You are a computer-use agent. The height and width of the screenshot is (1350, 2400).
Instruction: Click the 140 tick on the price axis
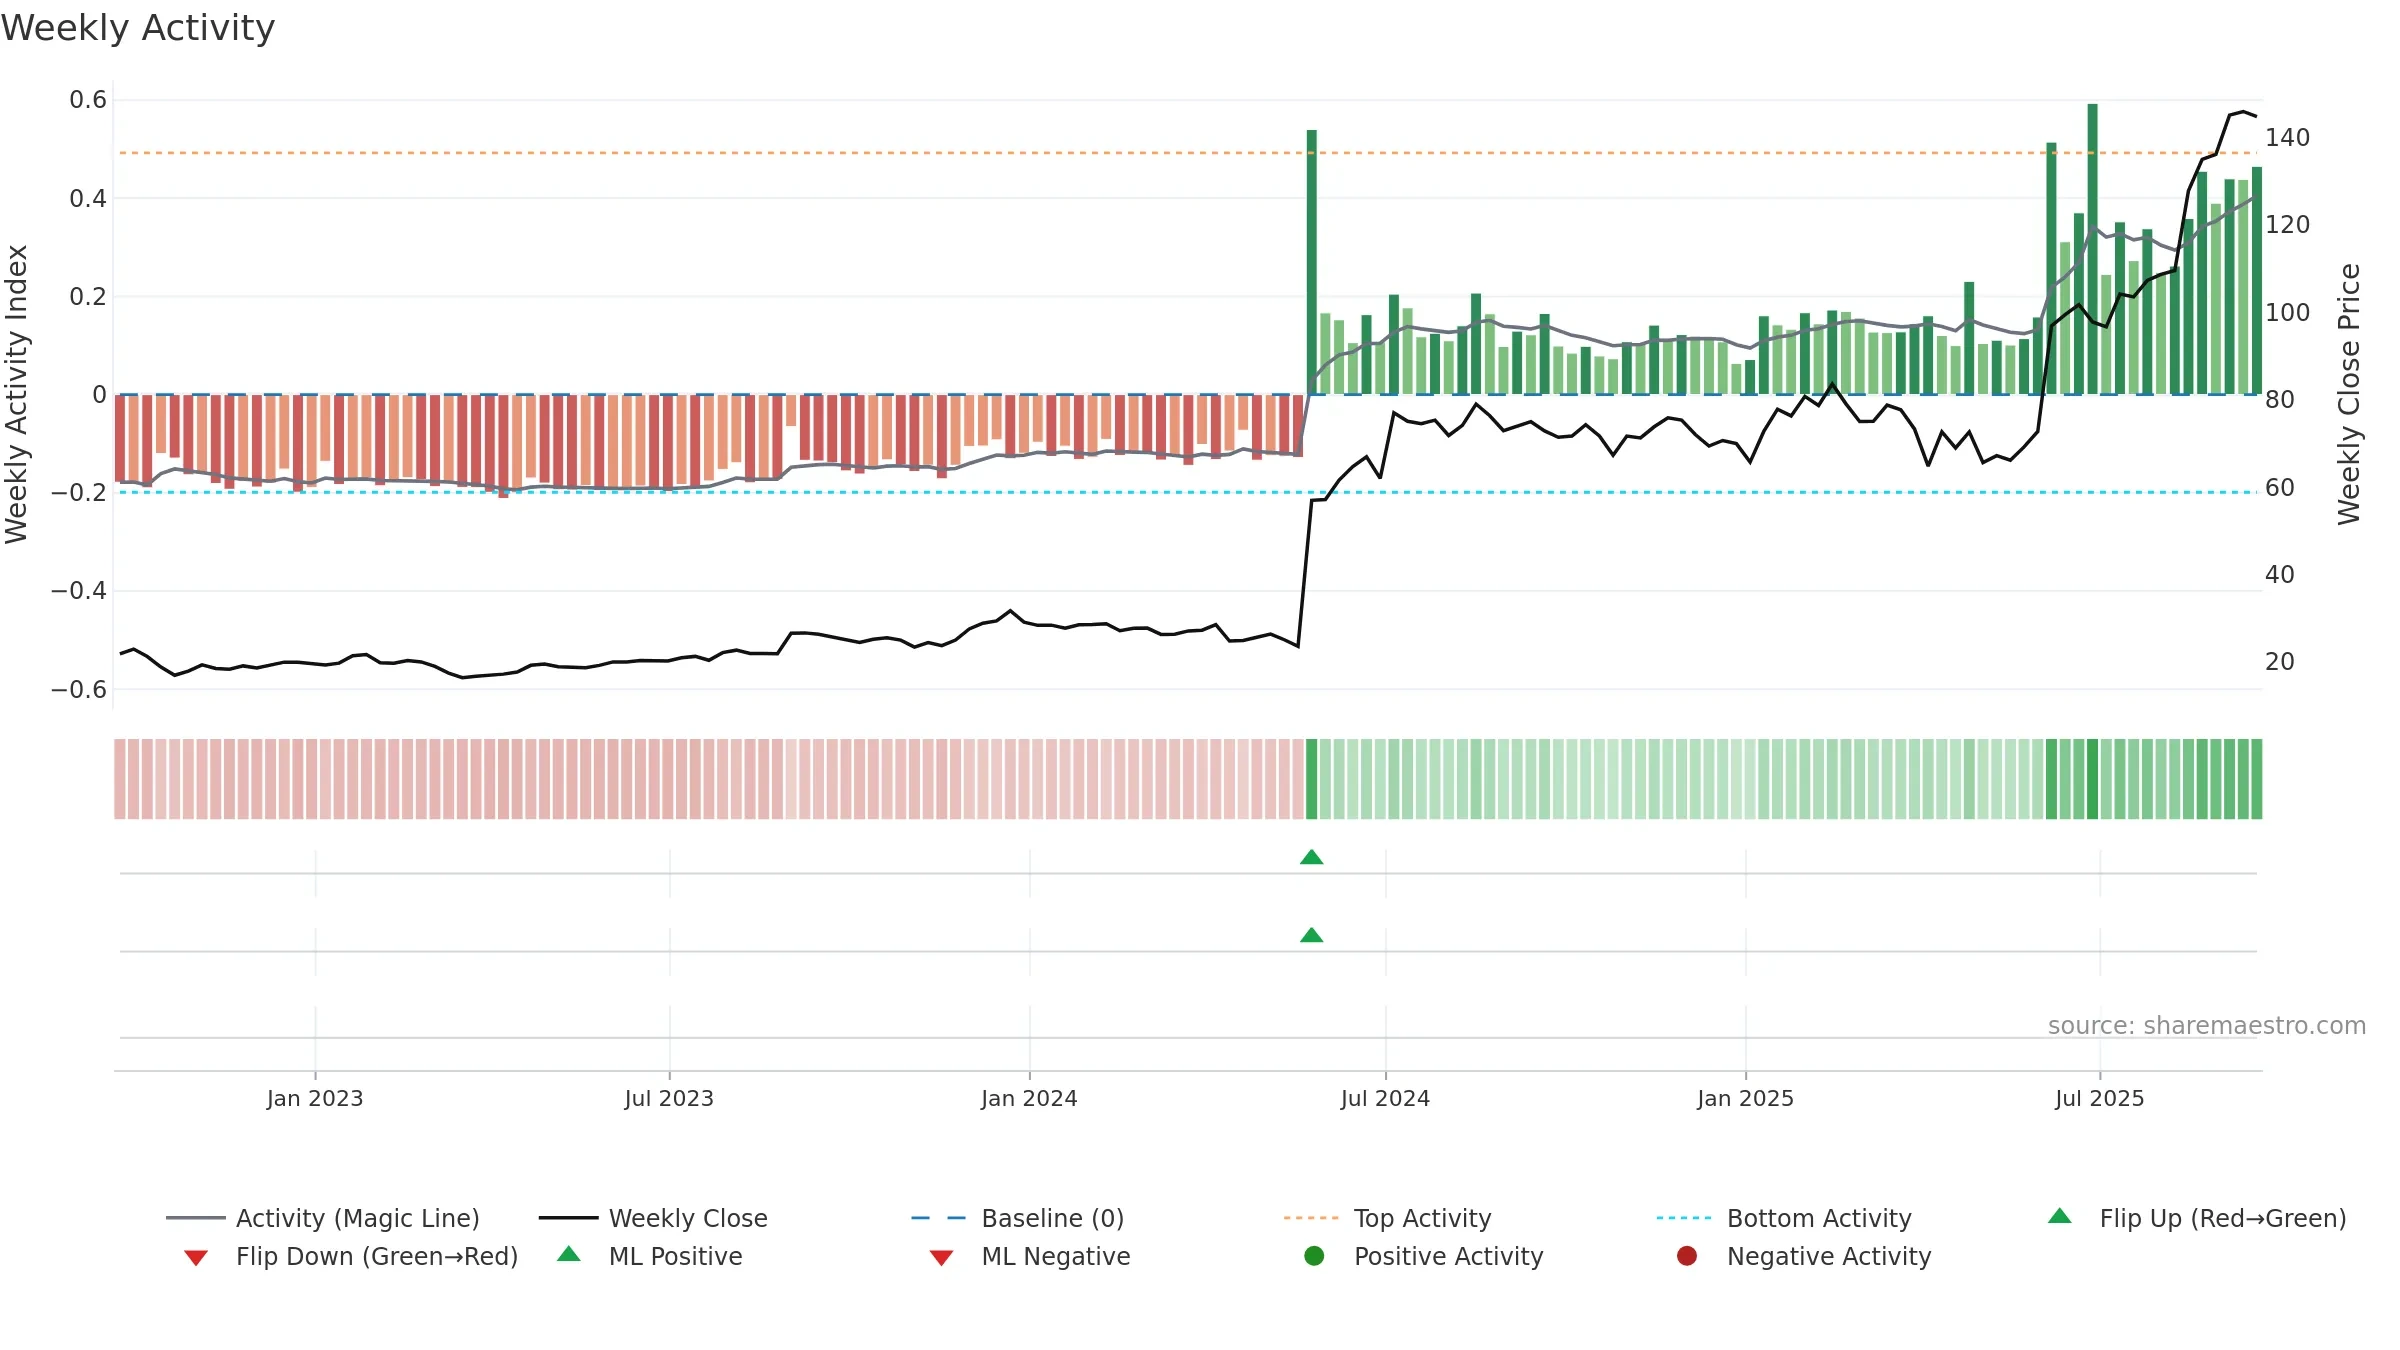coord(2287,138)
